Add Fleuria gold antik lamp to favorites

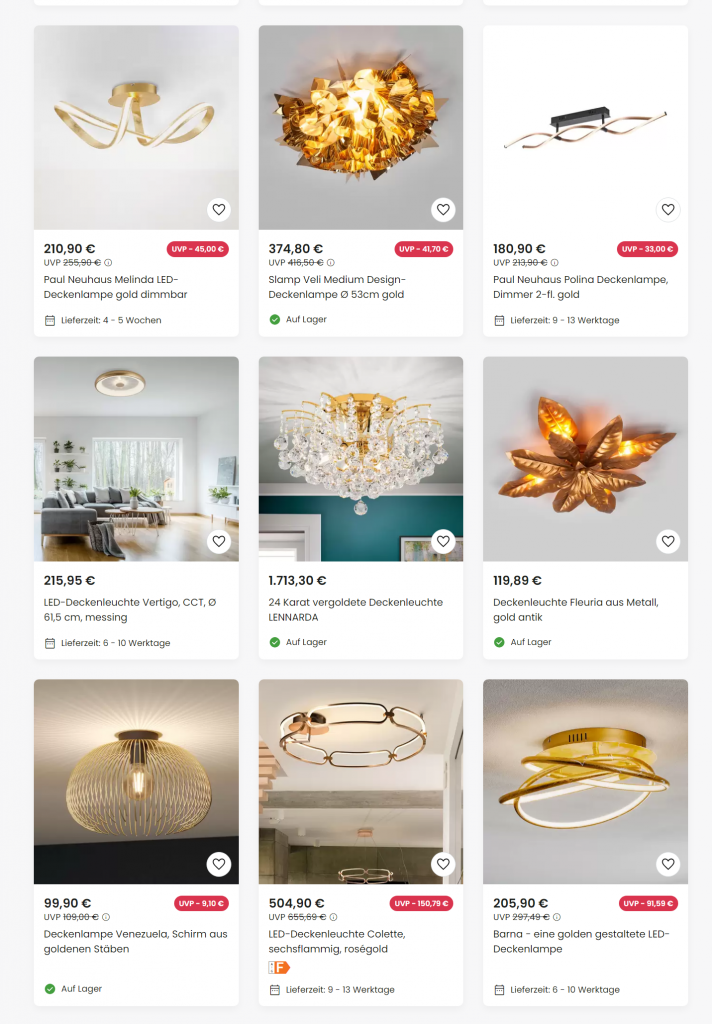pos(668,541)
